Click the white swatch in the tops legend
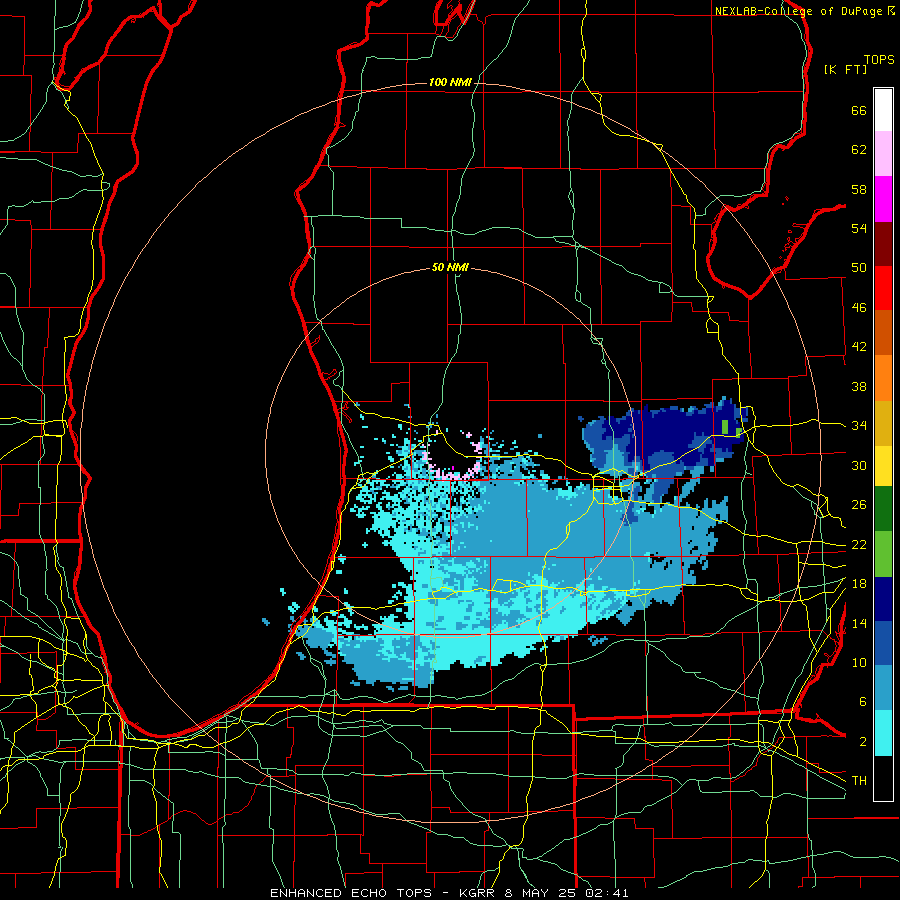 click(x=883, y=110)
